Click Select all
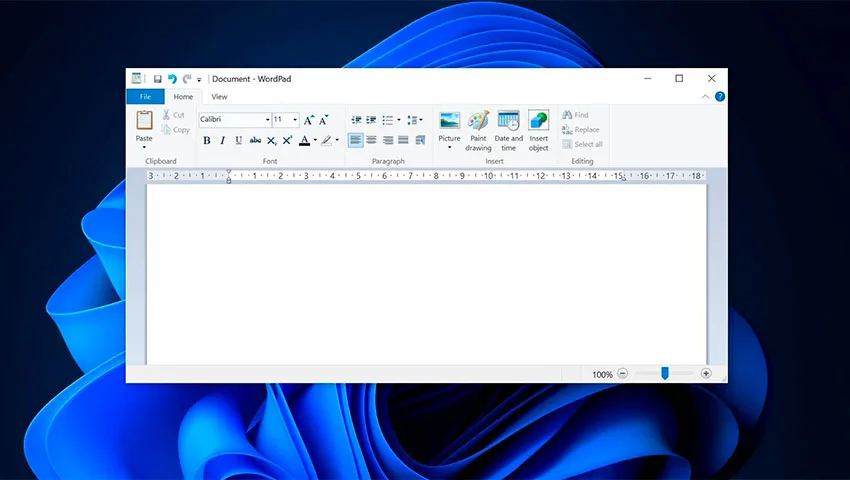Screen dimensions: 850x480 pos(583,144)
